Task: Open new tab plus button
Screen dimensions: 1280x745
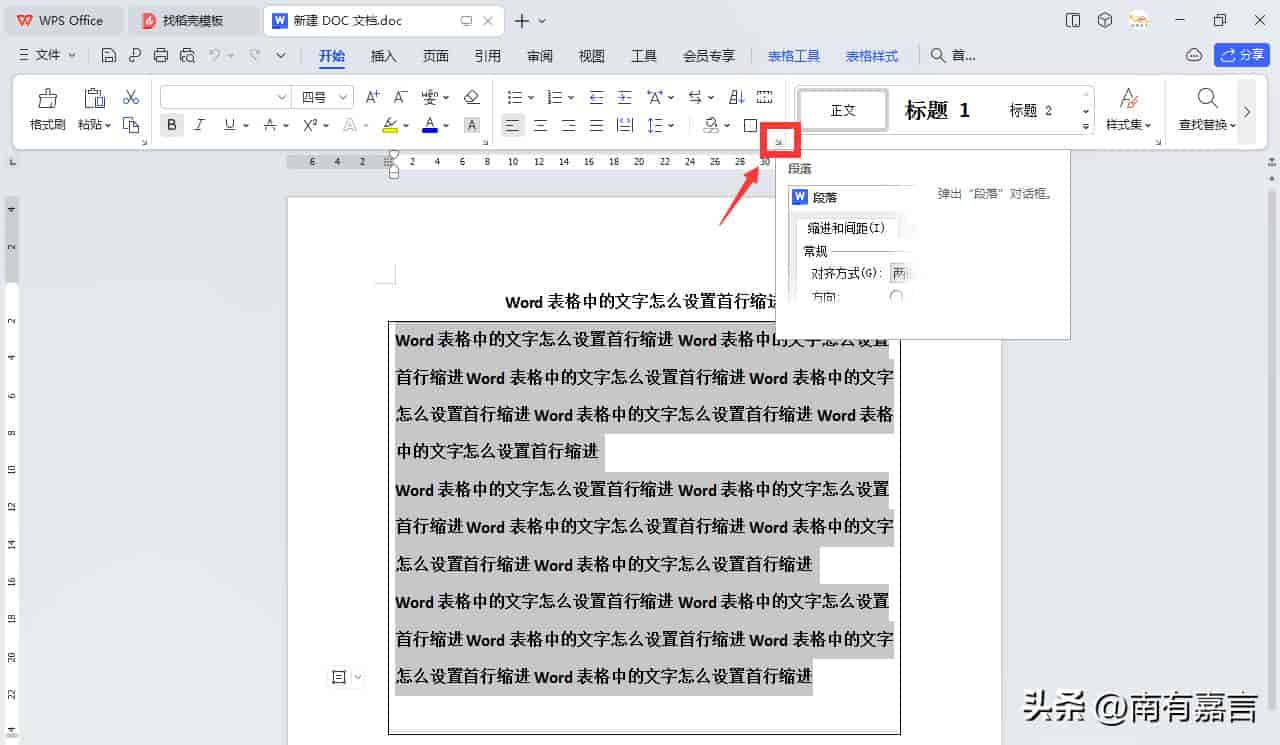Action: pyautogui.click(x=522, y=20)
